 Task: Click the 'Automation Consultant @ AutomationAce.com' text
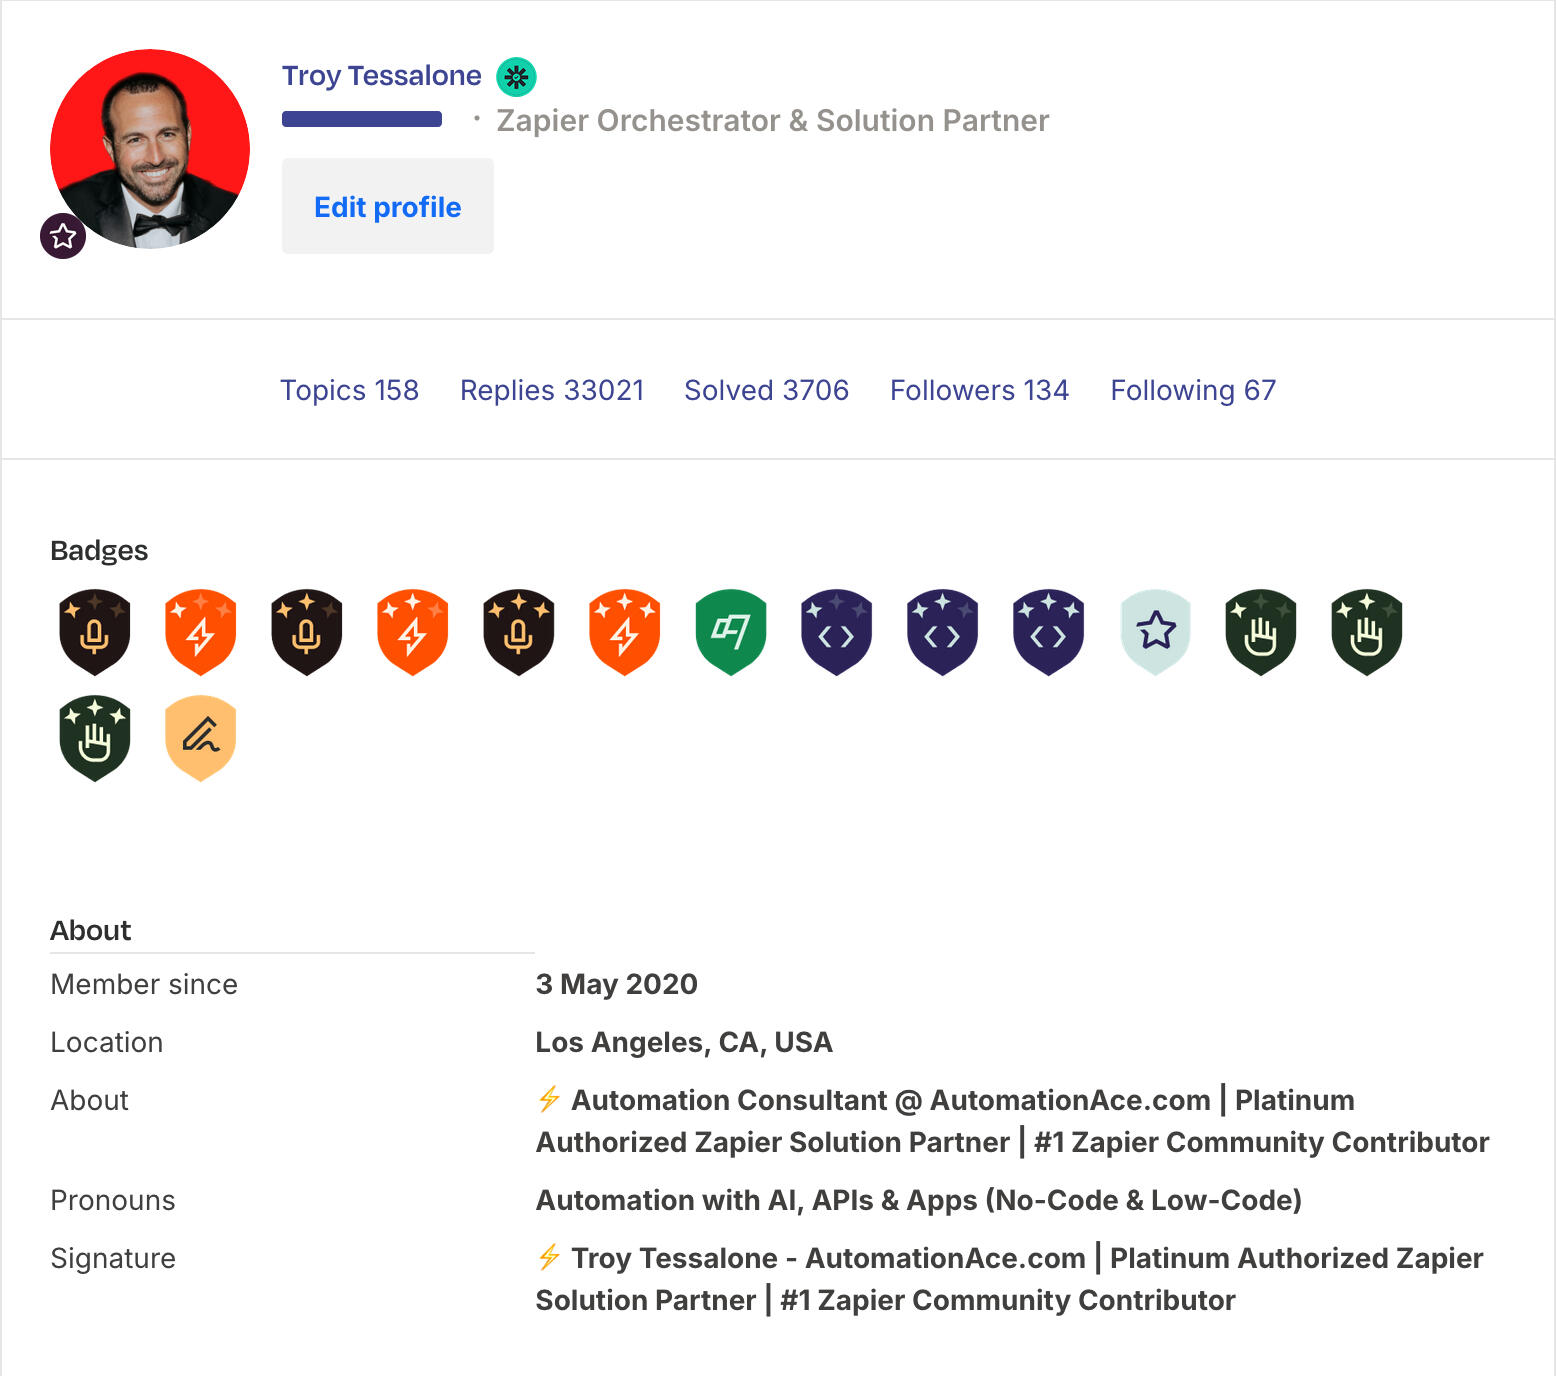coord(891,1100)
